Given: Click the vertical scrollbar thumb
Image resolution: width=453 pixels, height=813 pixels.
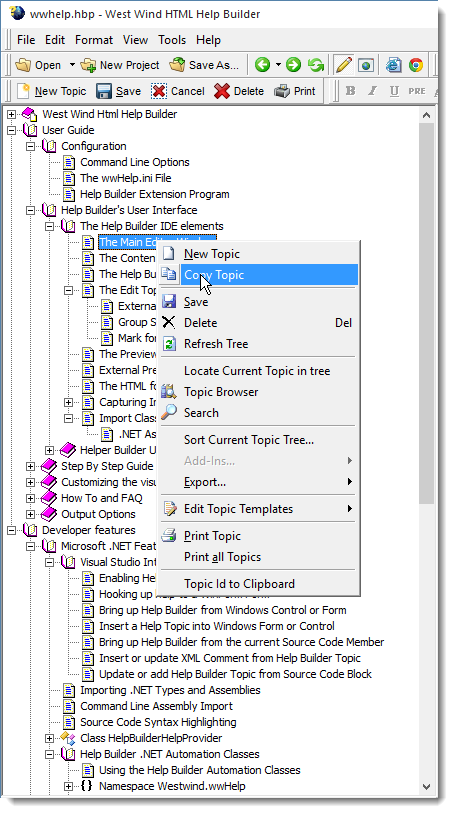Looking at the screenshot, I should click(427, 314).
